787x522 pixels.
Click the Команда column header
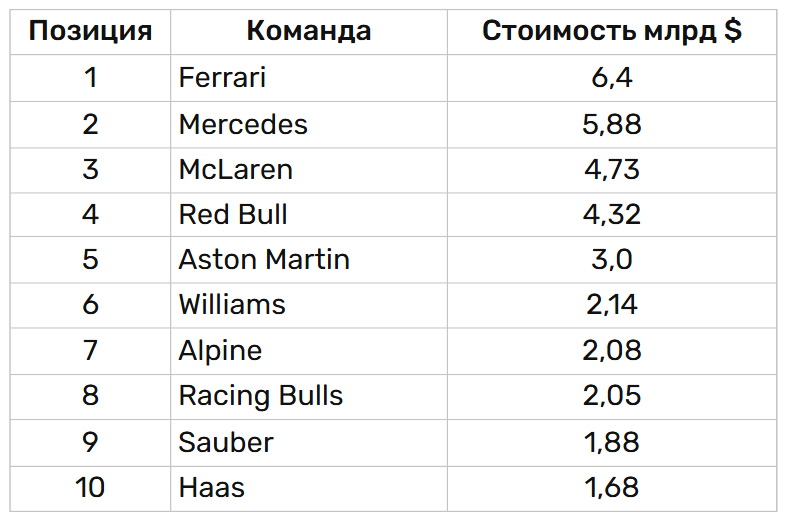coord(308,32)
